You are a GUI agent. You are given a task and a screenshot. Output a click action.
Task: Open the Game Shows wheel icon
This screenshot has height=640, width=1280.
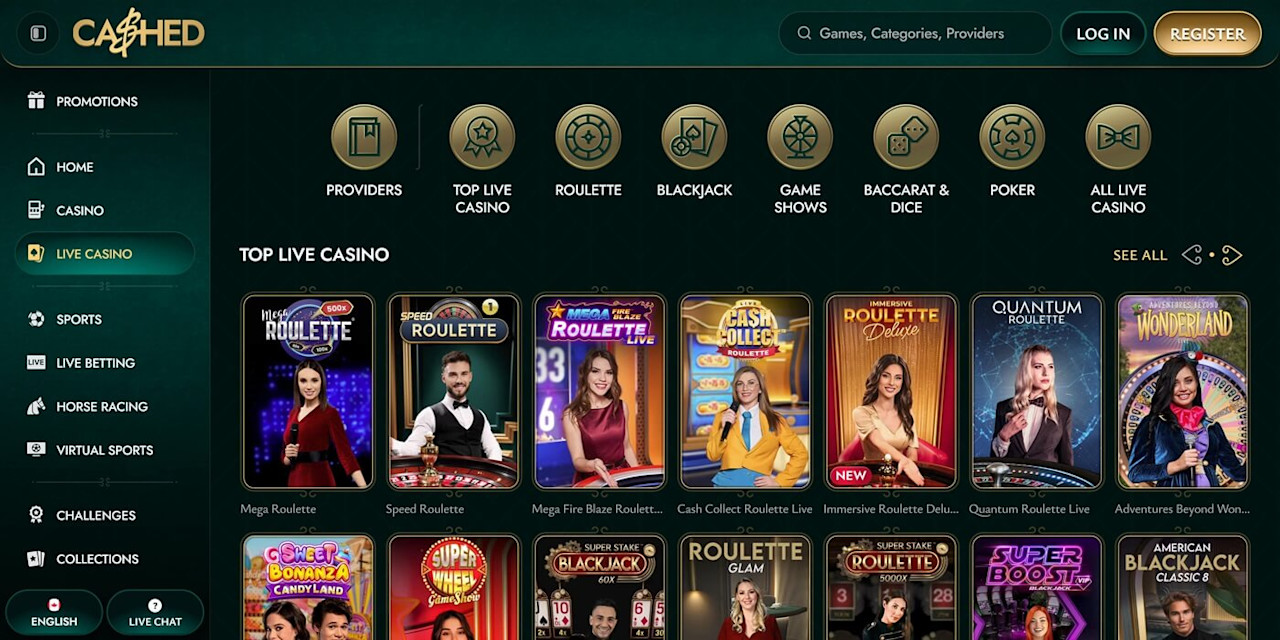coord(800,137)
